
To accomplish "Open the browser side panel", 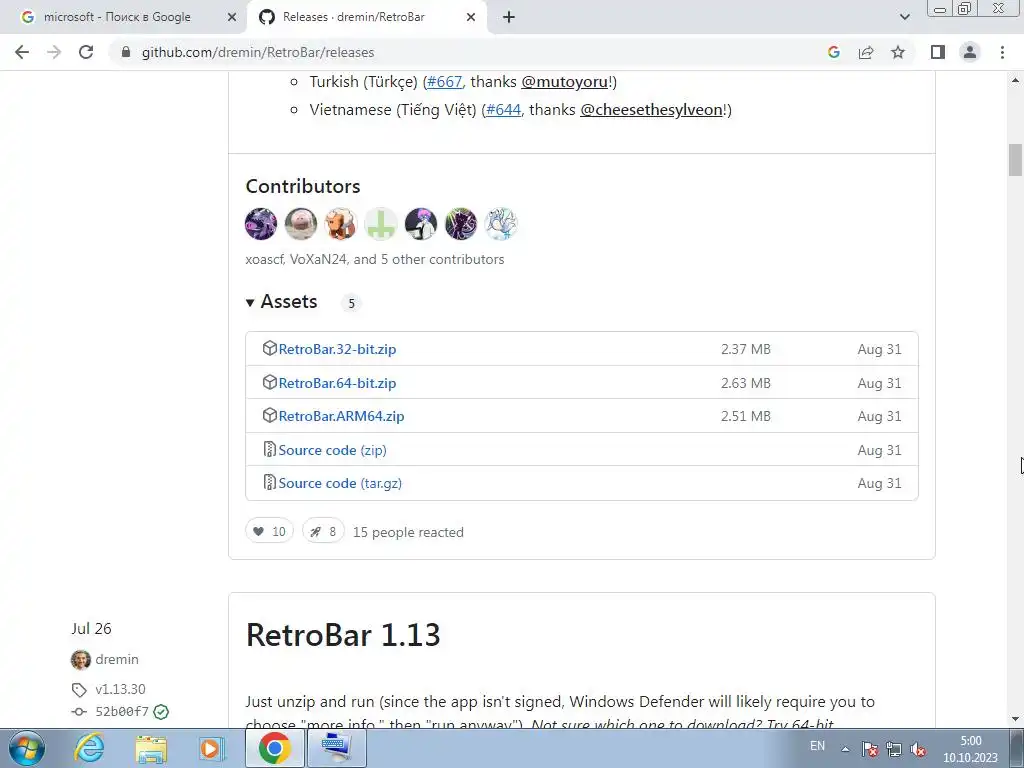I will point(938,52).
